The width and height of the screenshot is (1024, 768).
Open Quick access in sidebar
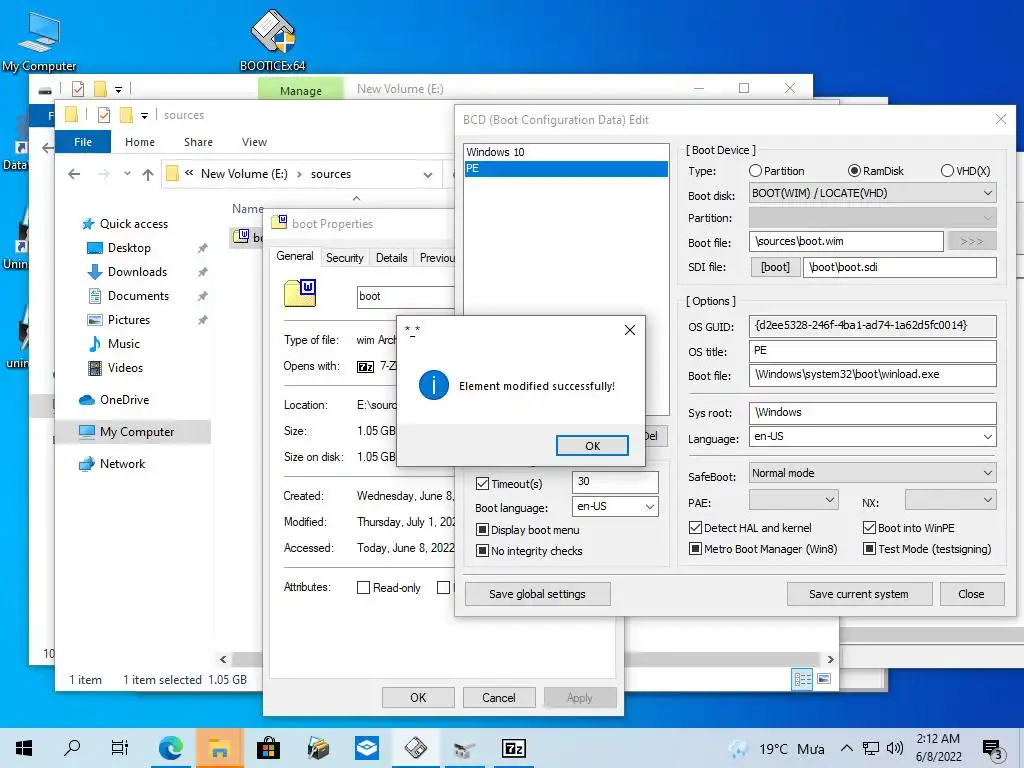point(134,224)
